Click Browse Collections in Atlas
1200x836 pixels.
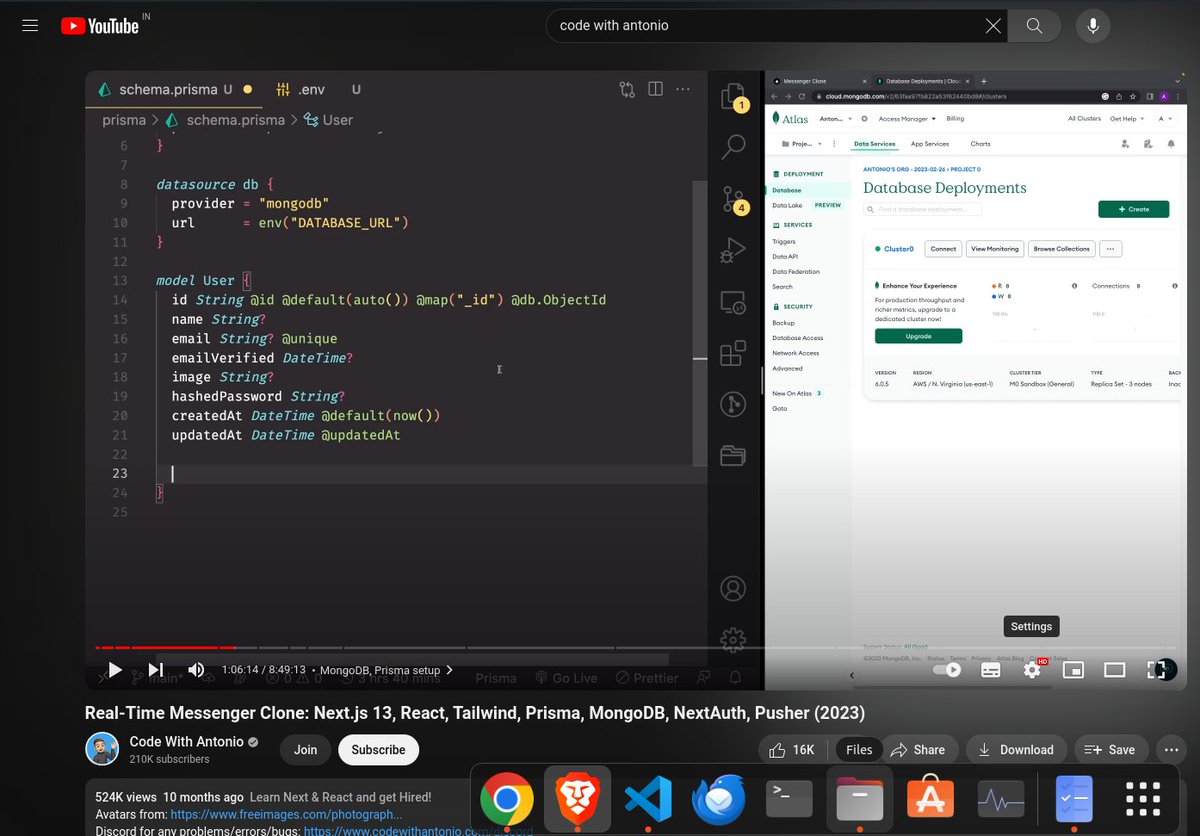(1062, 248)
